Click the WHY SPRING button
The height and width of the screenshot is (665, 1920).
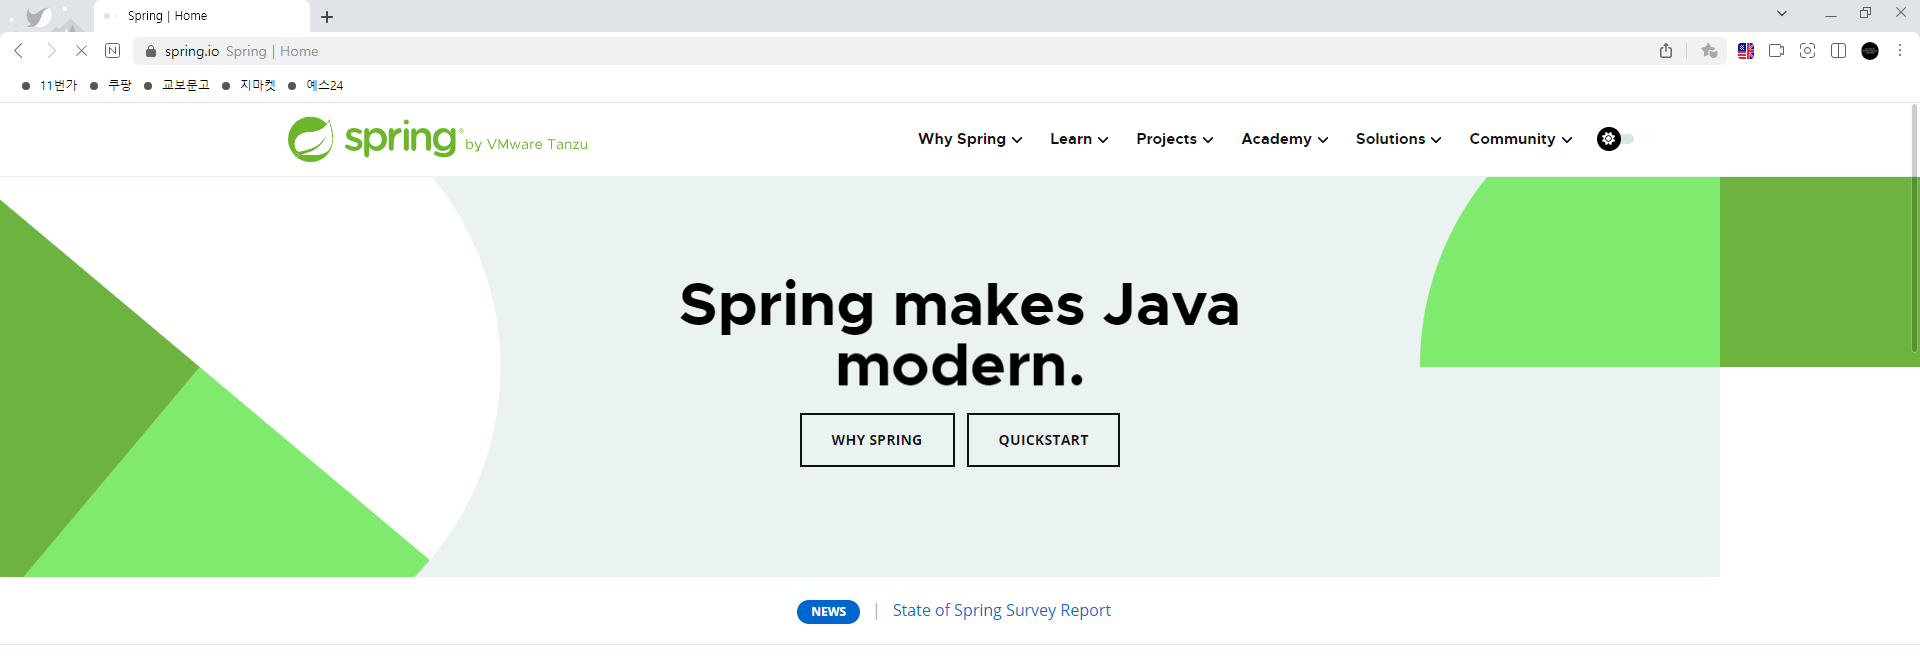[877, 440]
